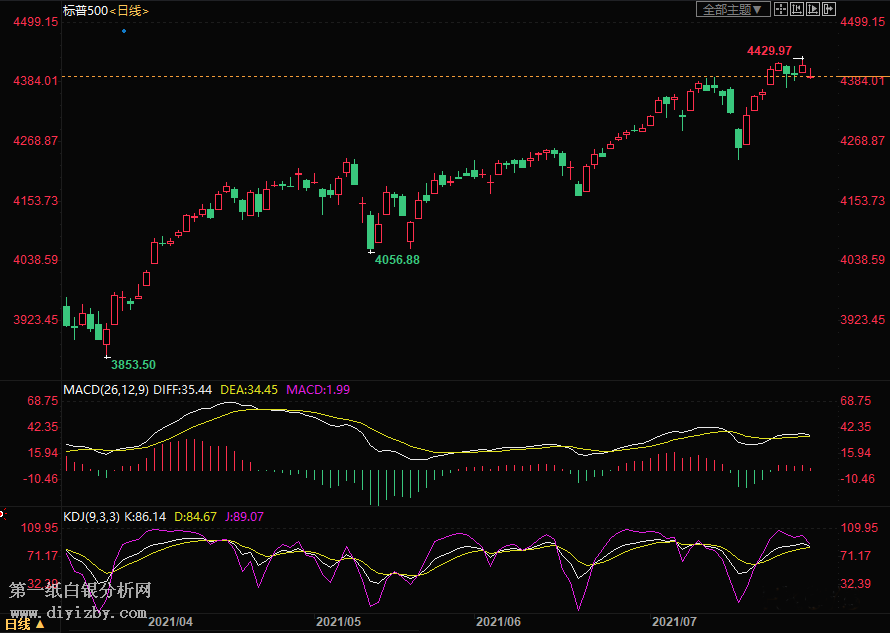
Task: Click the 4056.88 low price marker
Action: coord(397,260)
